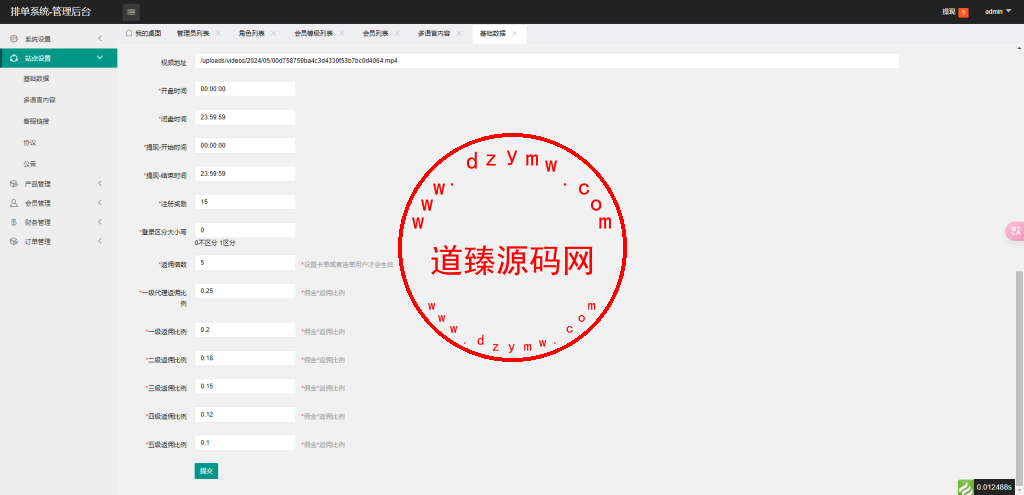Click the 产品管理 box icon
The width and height of the screenshot is (1024, 495).
(14, 184)
